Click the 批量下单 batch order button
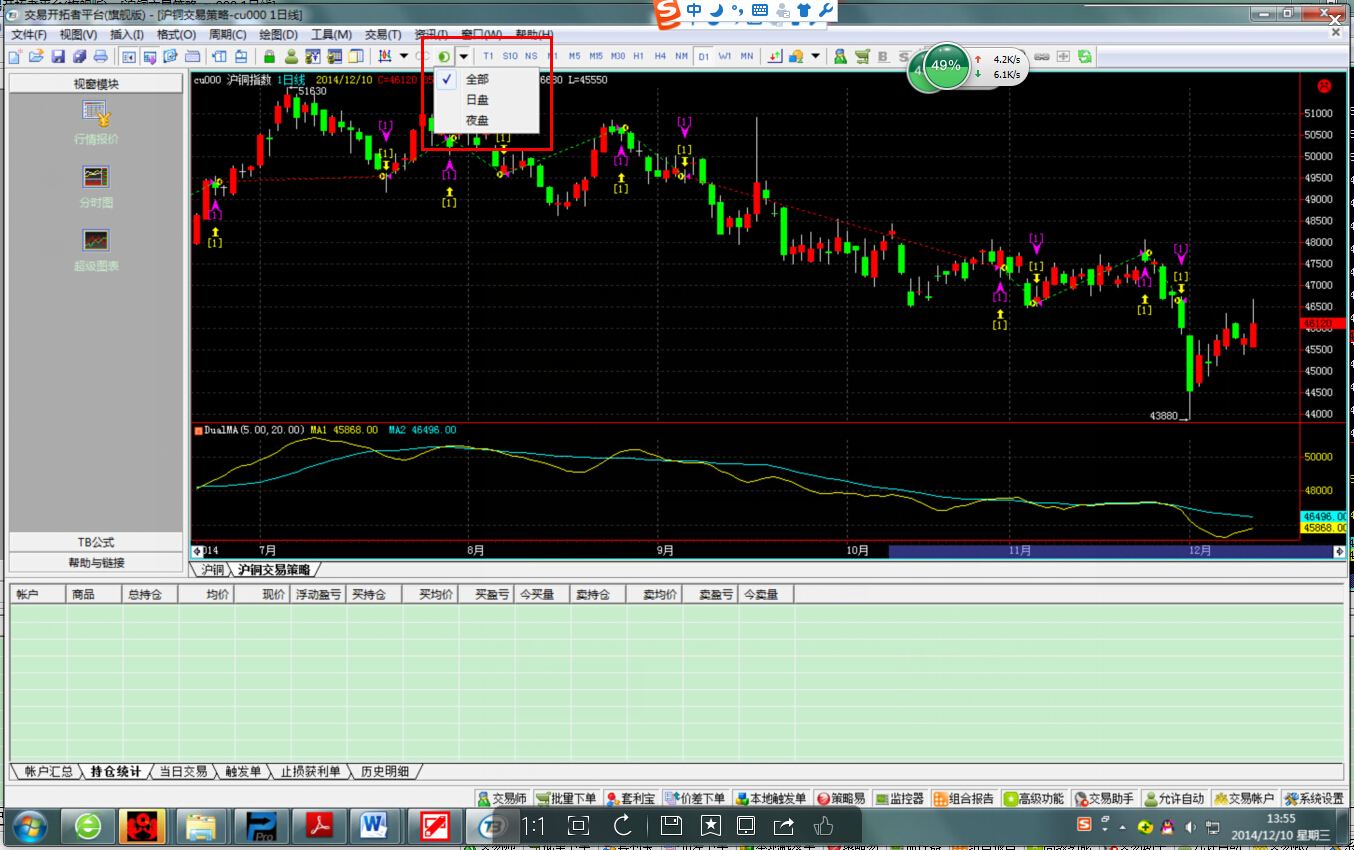The width and height of the screenshot is (1354, 850). [x=566, y=798]
